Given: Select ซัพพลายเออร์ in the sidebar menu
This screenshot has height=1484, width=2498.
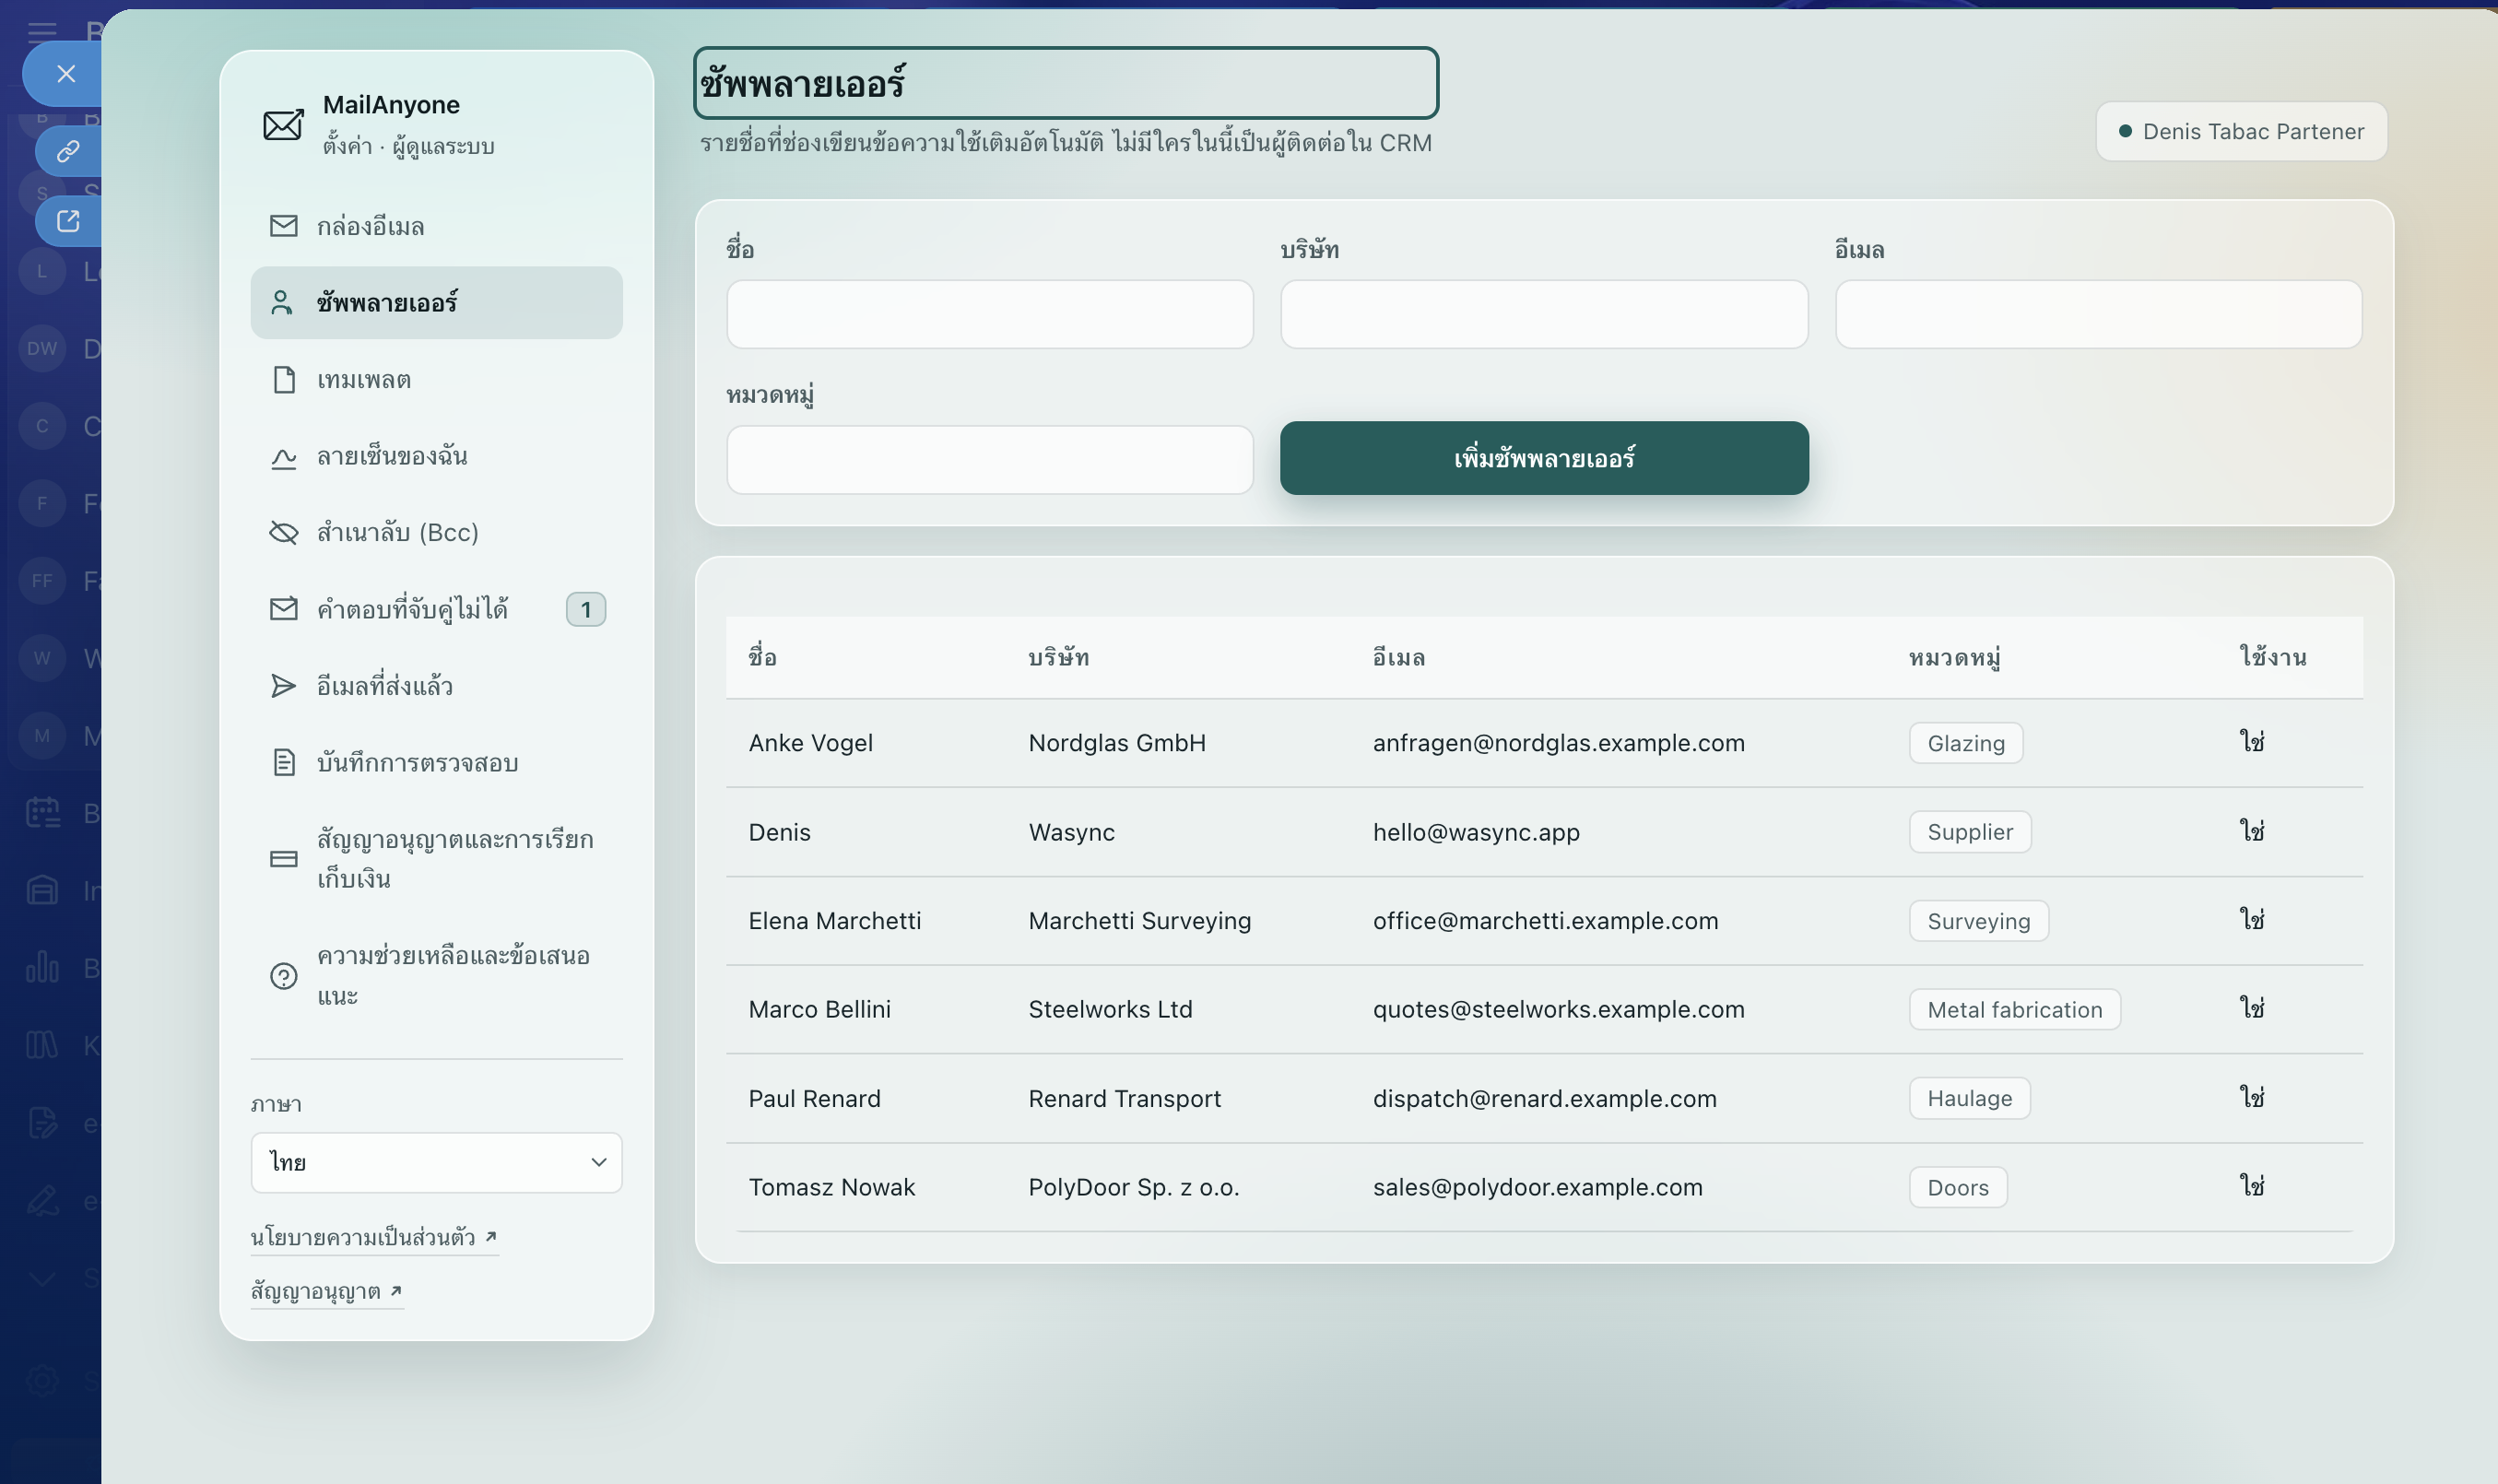Looking at the screenshot, I should [436, 303].
